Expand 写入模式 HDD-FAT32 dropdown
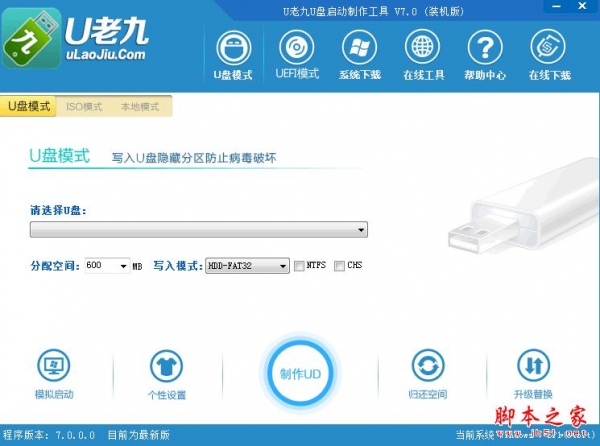 tap(247, 265)
